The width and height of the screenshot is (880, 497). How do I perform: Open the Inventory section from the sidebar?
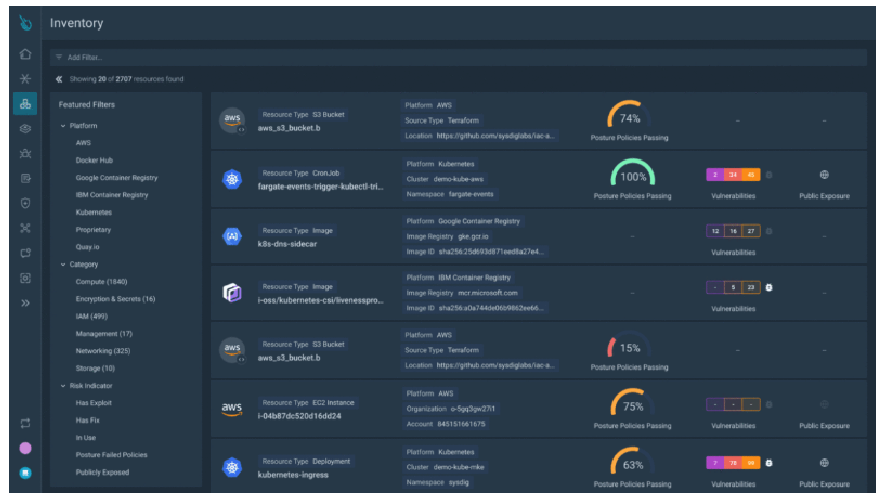[25, 103]
